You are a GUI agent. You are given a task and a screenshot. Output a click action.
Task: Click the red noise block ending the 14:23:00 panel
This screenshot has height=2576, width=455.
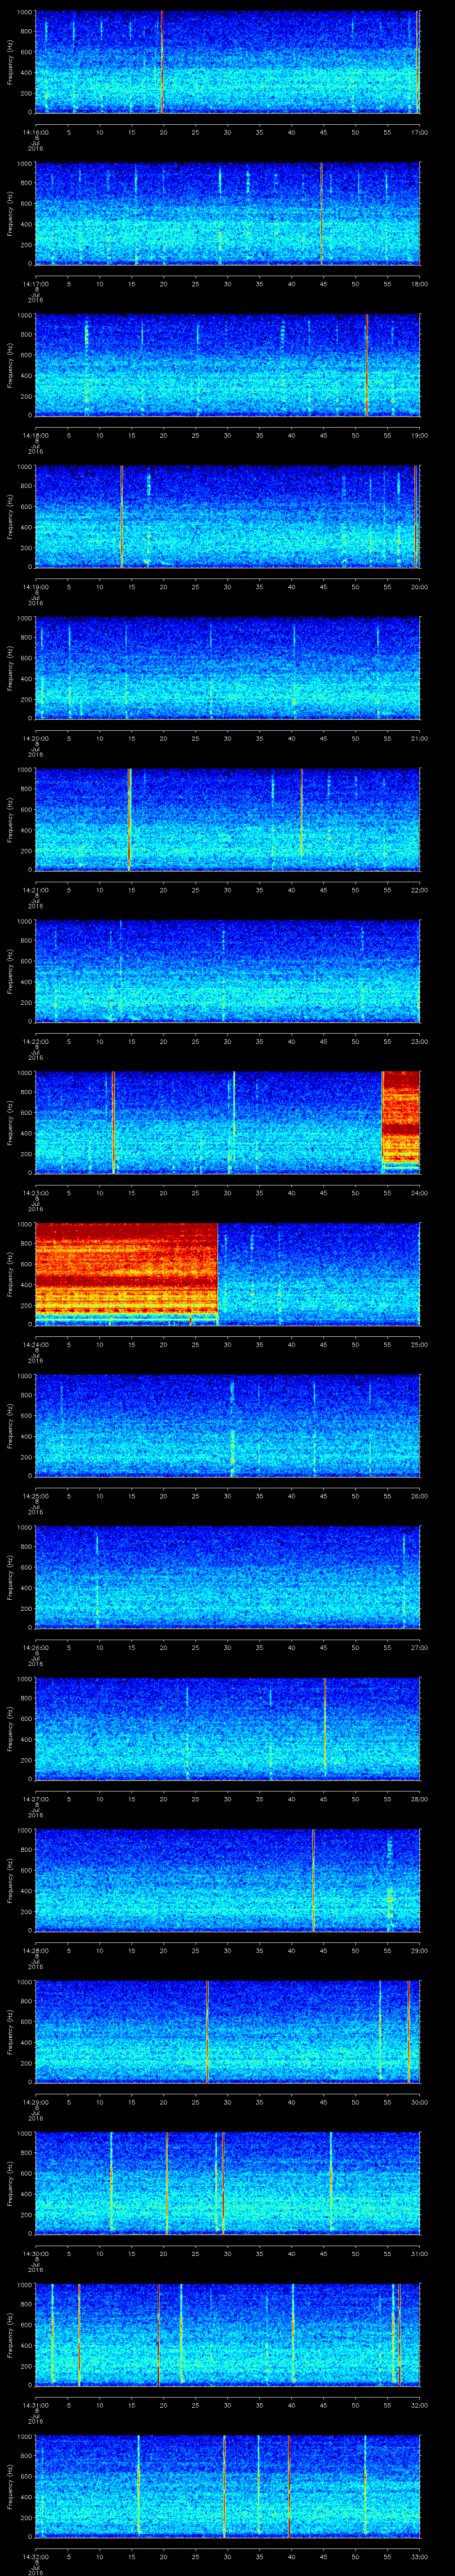pyautogui.click(x=401, y=1120)
